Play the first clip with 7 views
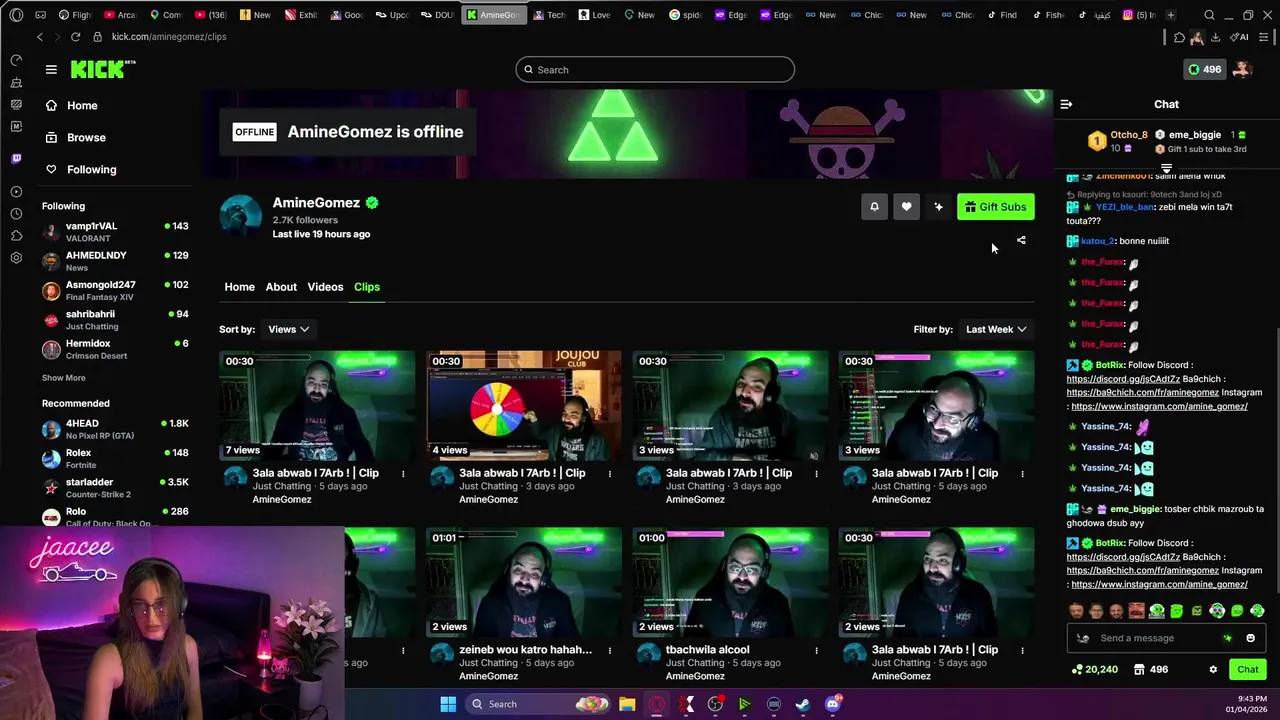This screenshot has height=720, width=1280. tap(317, 405)
